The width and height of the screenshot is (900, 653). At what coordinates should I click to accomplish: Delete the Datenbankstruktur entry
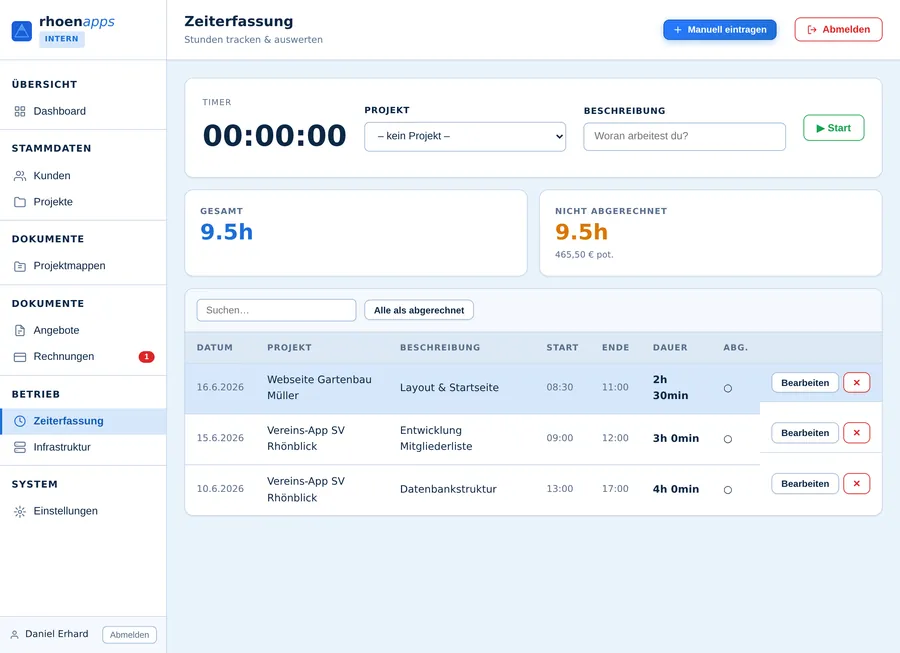coord(856,484)
